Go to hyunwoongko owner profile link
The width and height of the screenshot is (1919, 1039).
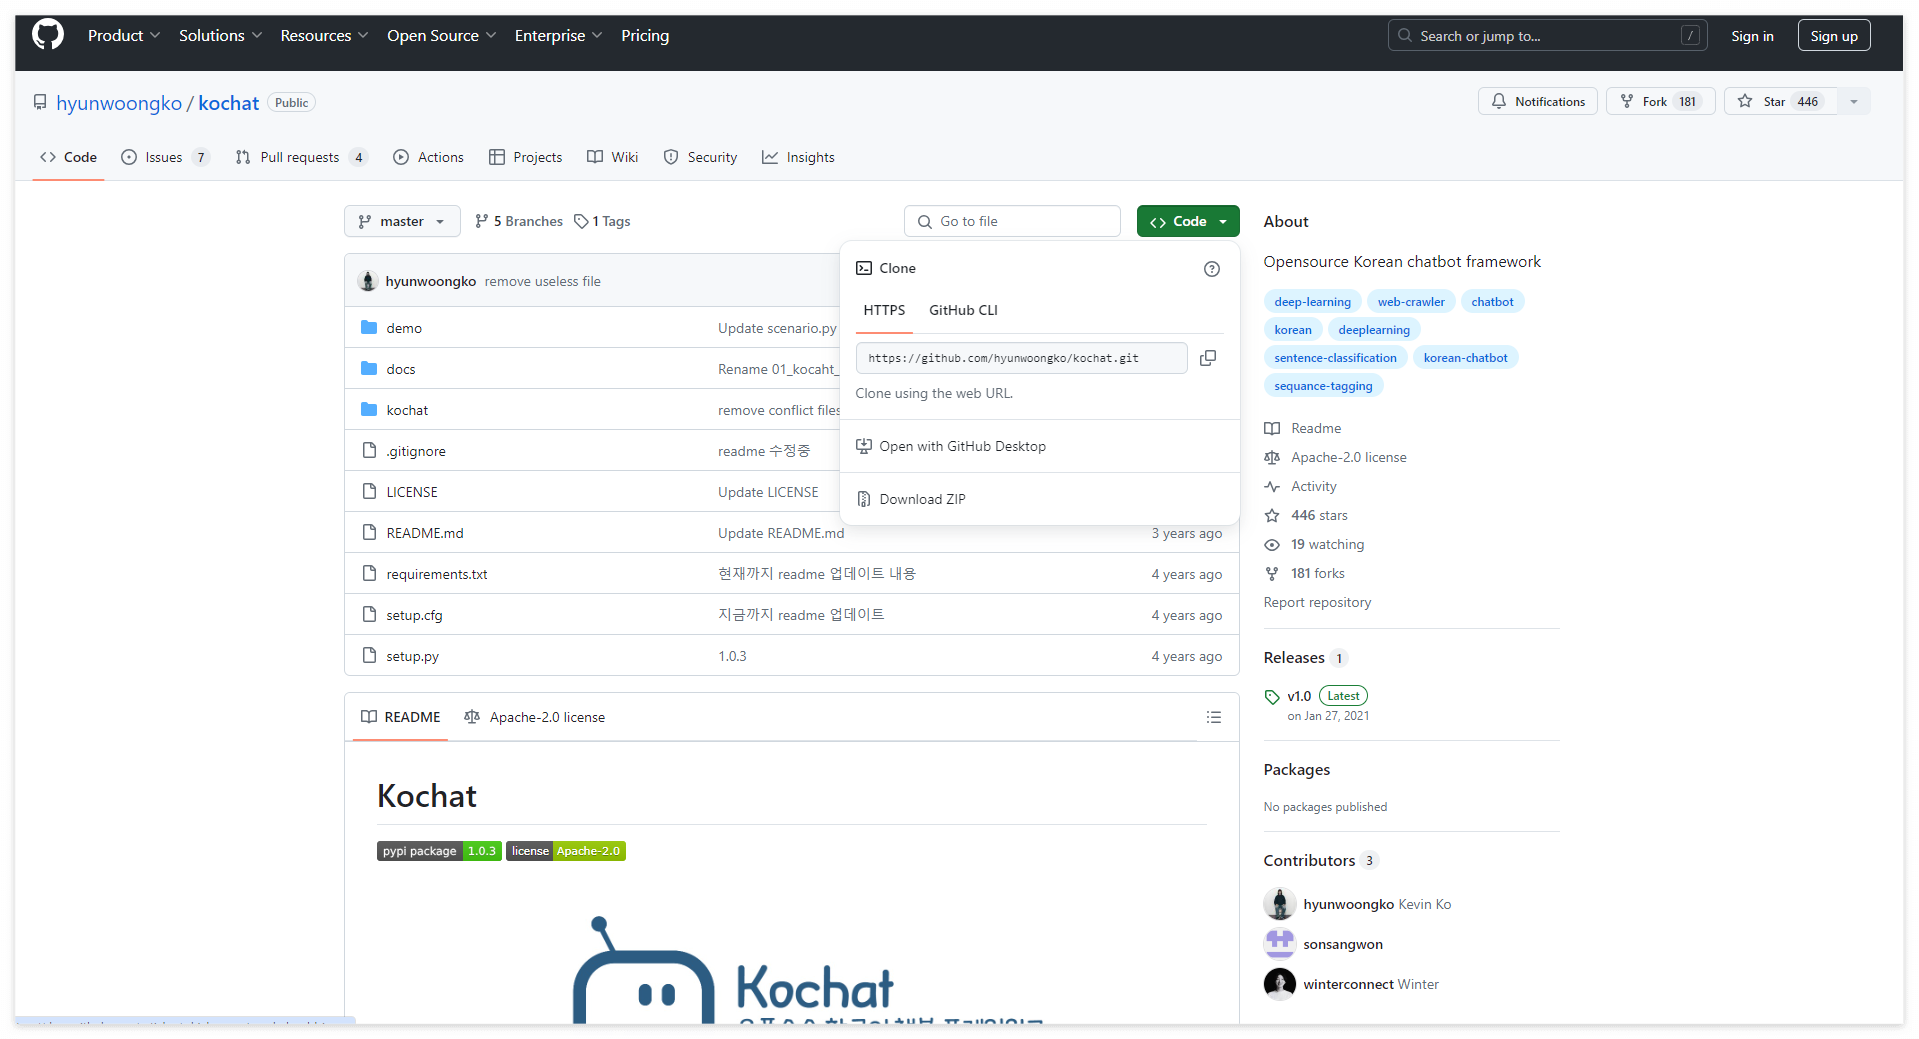pyautogui.click(x=119, y=103)
